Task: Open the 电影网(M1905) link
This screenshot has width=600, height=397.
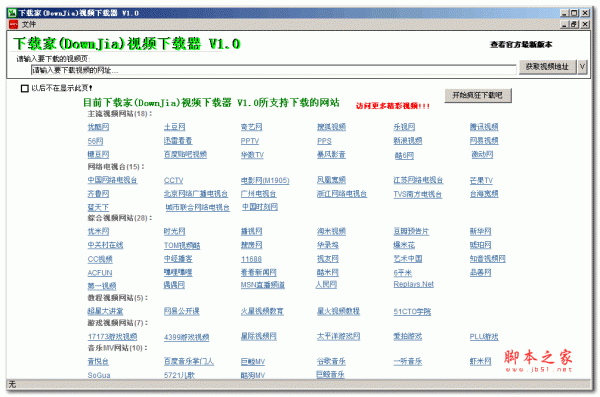Action: pyautogui.click(x=265, y=180)
